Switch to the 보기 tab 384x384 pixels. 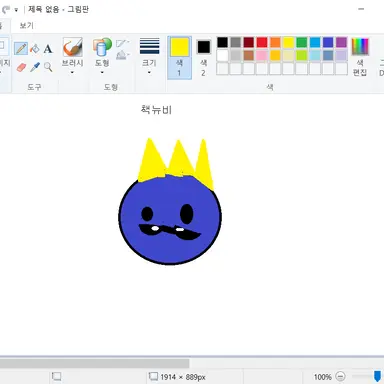27,25
